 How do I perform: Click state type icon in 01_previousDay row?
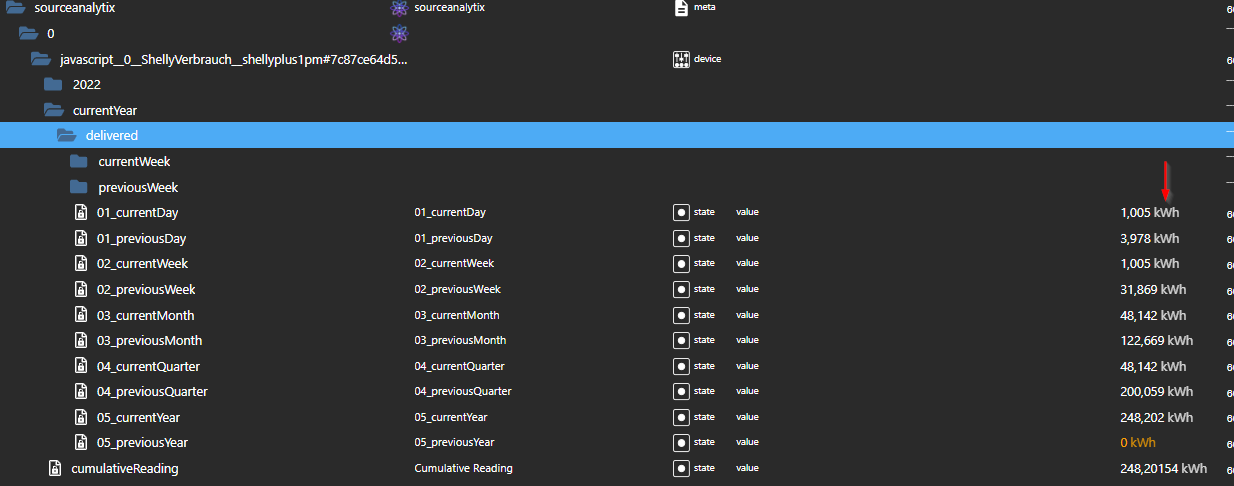[681, 238]
